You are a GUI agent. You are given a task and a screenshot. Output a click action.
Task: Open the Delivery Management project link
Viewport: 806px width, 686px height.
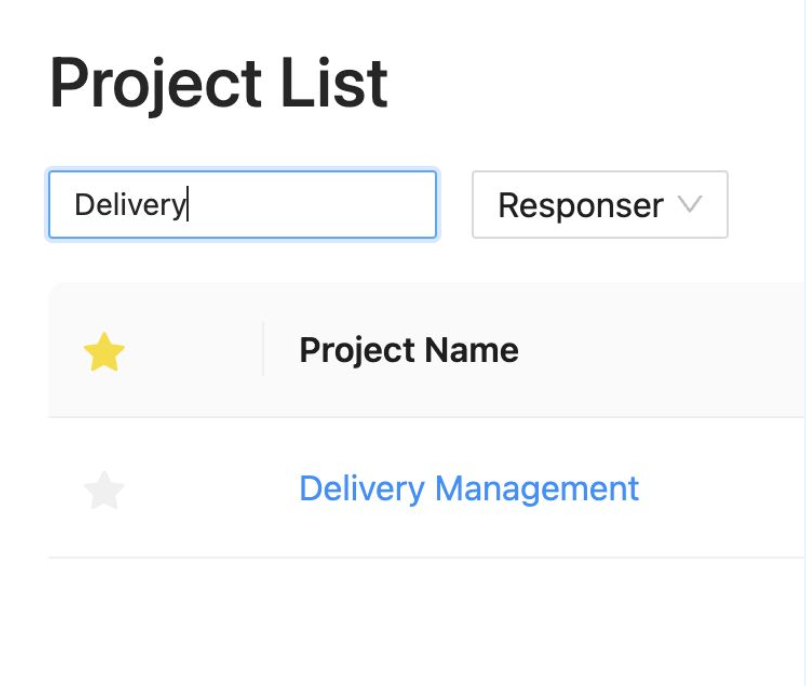tap(468, 489)
